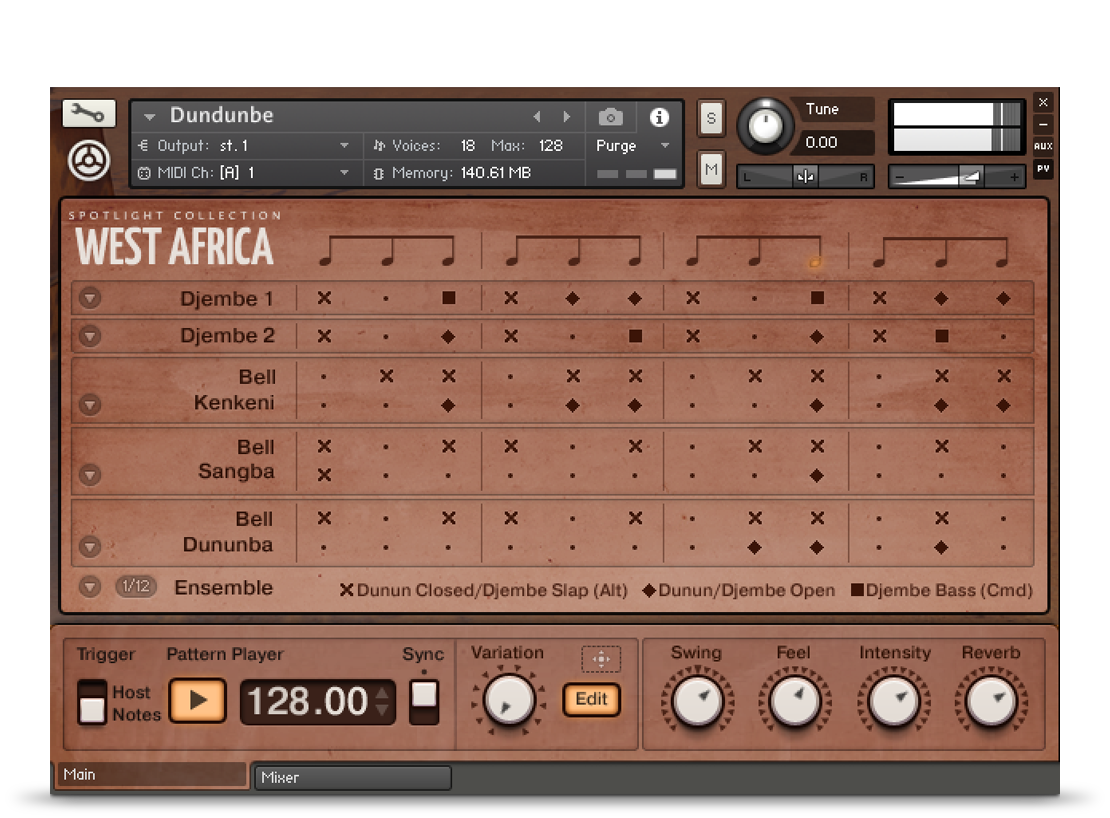
Task: Open the instrument name dropdown arrow
Action: click(149, 117)
